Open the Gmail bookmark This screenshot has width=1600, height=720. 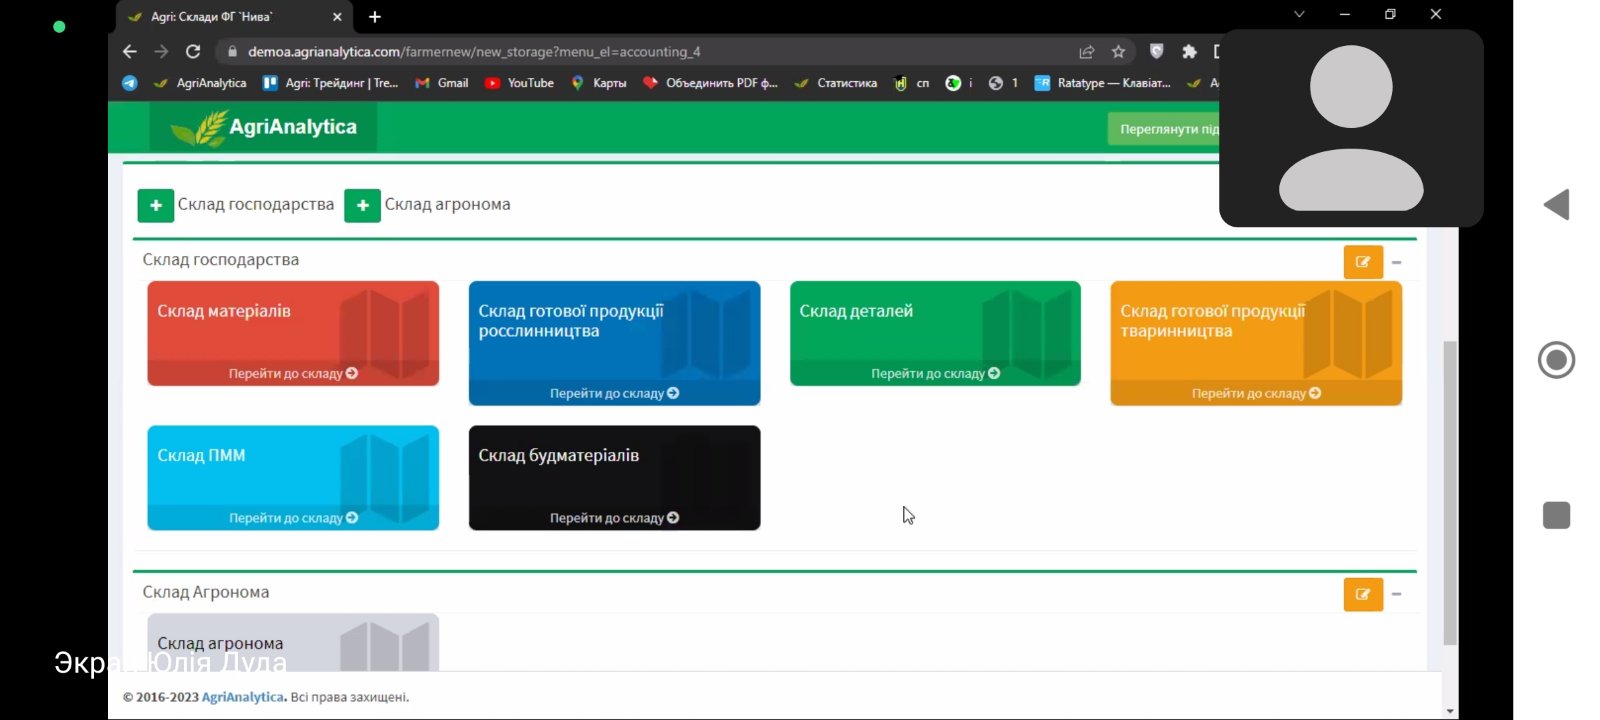tap(442, 83)
